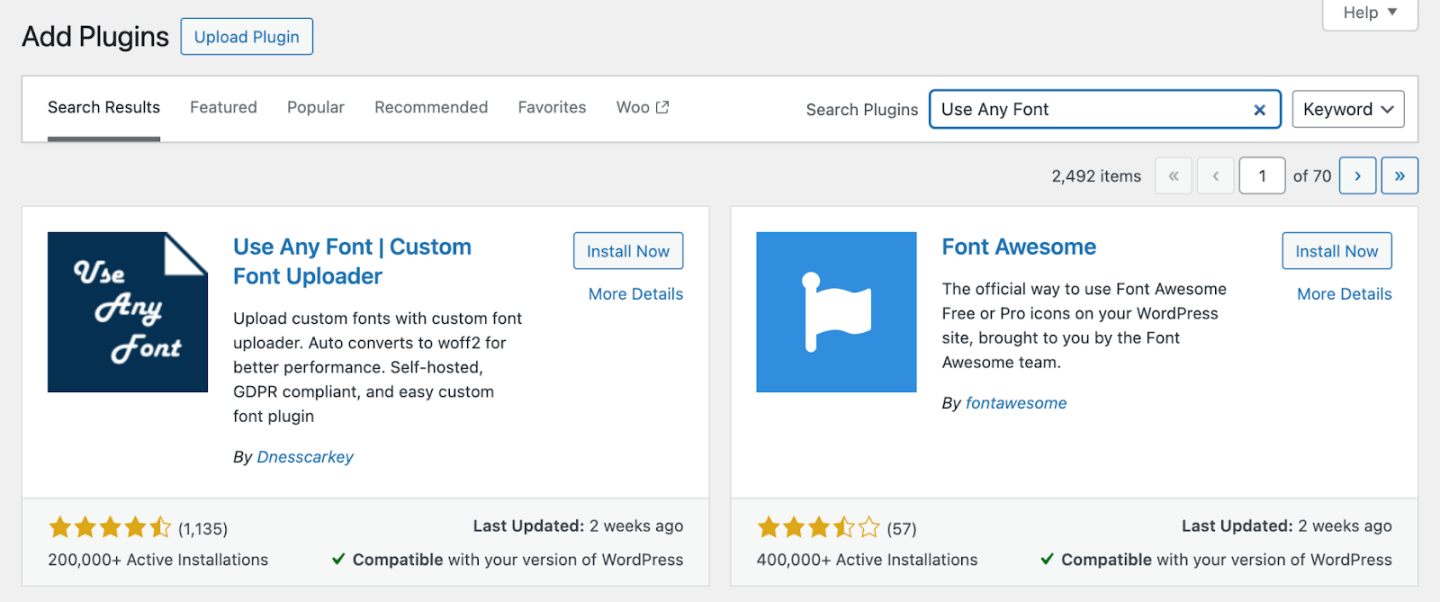
Task: Install the Use Any Font plugin
Action: (628, 251)
